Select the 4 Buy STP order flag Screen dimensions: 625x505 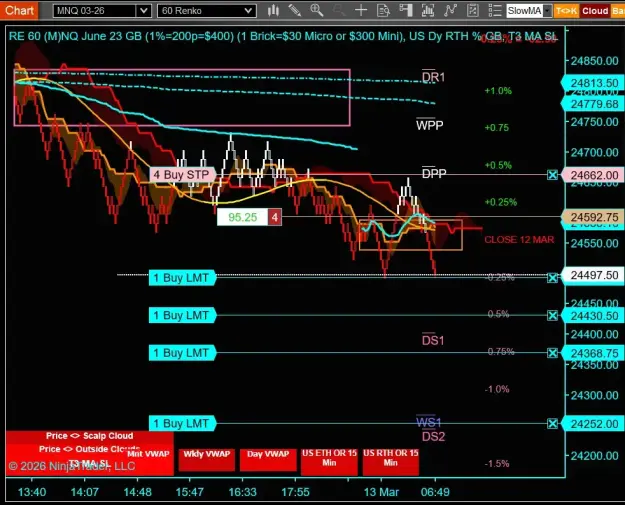click(183, 175)
